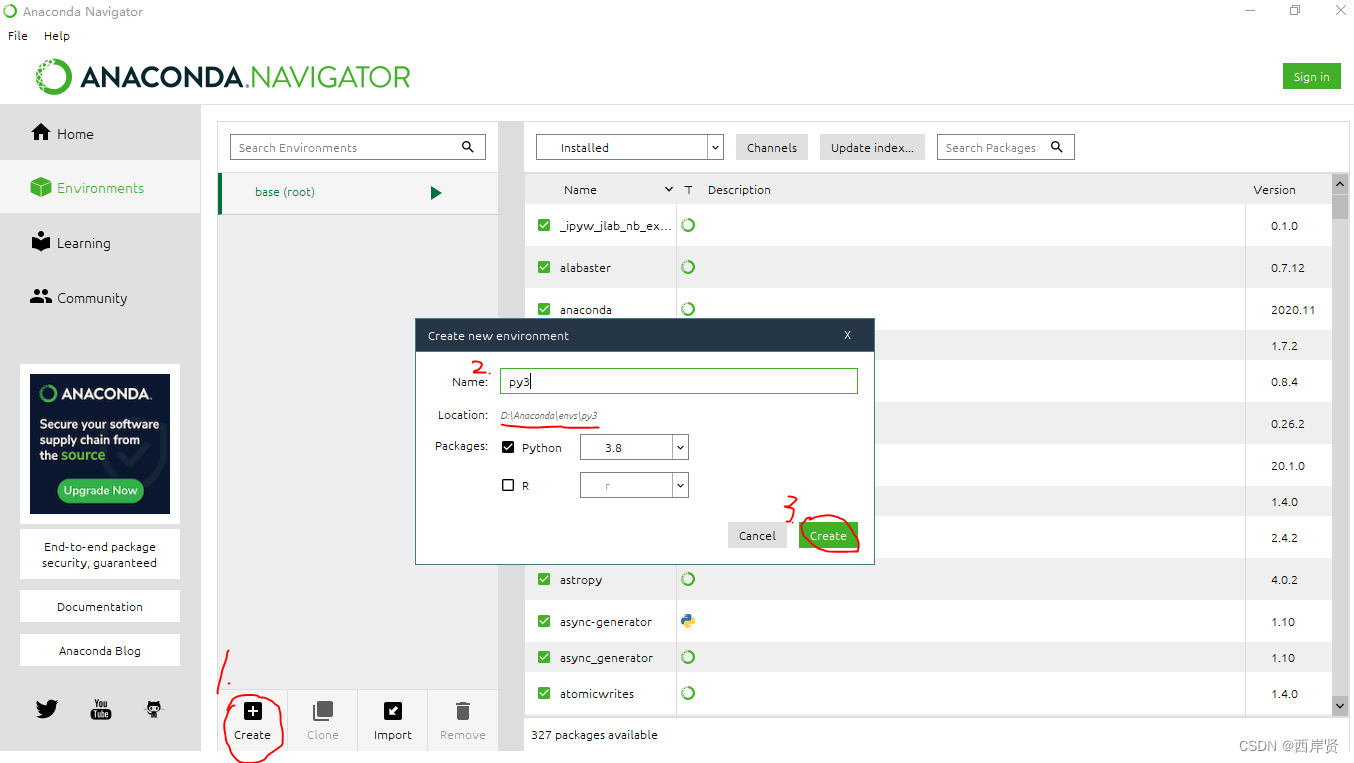The width and height of the screenshot is (1354, 763).
Task: Click the environment Name input field
Action: [678, 381]
